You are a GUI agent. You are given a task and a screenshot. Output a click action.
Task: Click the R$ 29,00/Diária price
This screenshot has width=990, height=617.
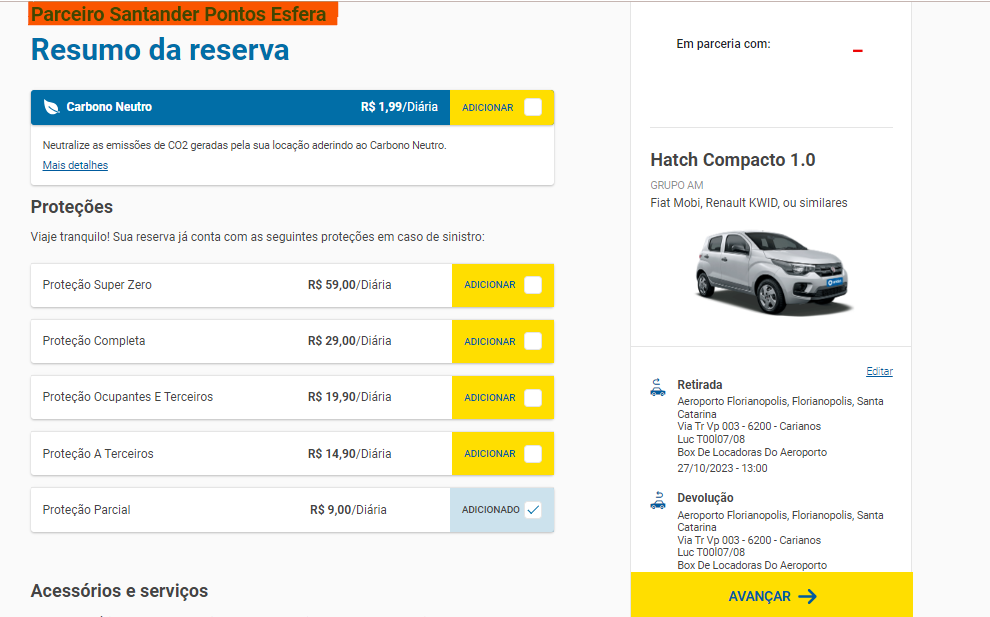[x=349, y=340]
